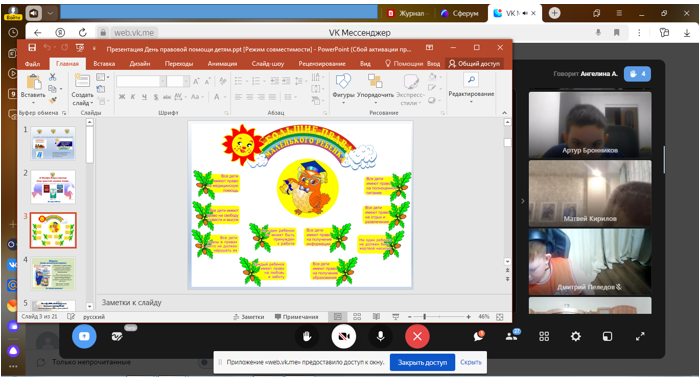The image size is (699, 377).
Task: Switch to the Сферум browser tab
Action: [x=461, y=13]
